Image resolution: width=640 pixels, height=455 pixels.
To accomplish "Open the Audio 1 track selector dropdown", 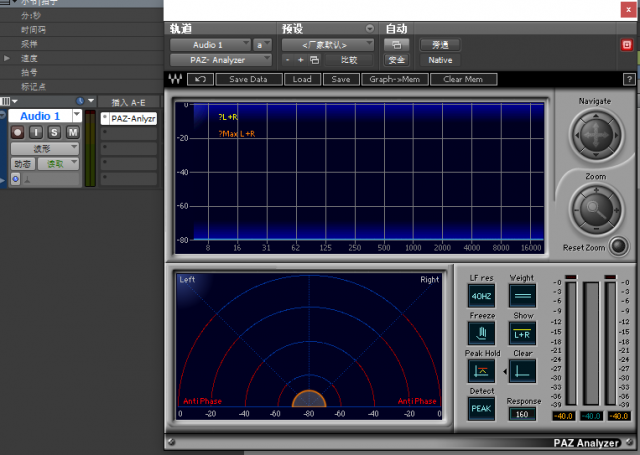I will 210,45.
